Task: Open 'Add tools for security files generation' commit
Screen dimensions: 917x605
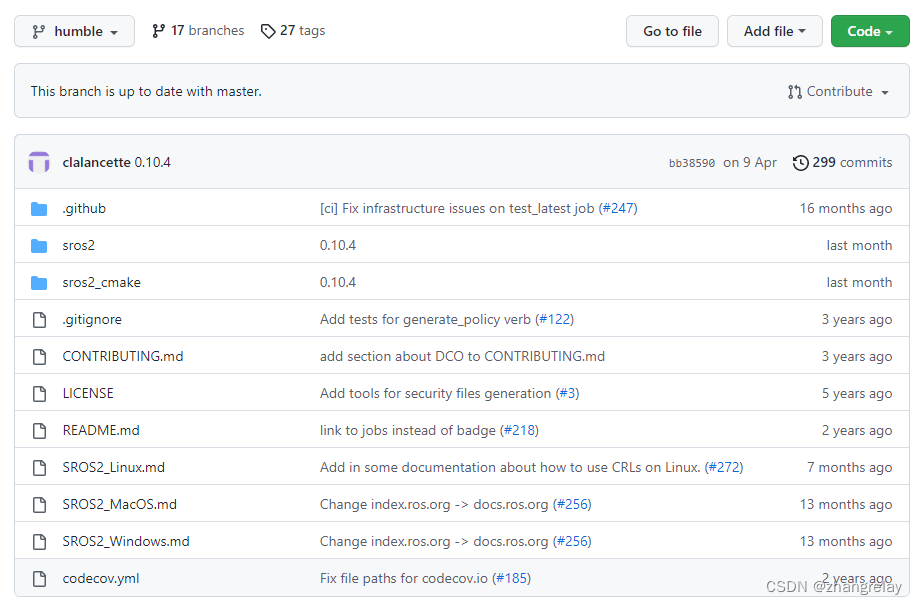Action: click(x=435, y=393)
